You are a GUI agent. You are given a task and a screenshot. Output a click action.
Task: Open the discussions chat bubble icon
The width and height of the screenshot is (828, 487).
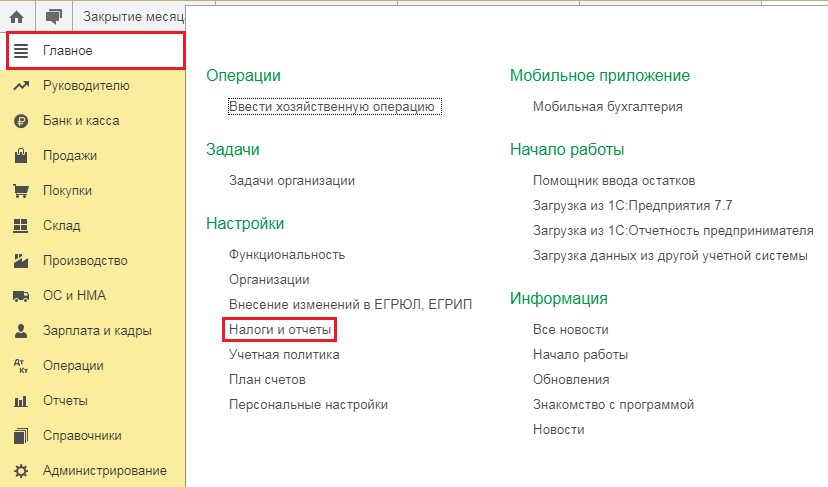coord(53,16)
